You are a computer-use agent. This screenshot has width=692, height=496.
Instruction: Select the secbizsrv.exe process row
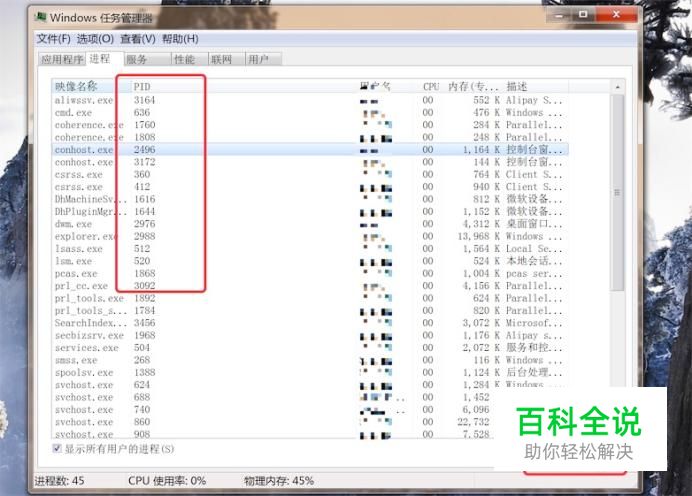tap(310, 335)
